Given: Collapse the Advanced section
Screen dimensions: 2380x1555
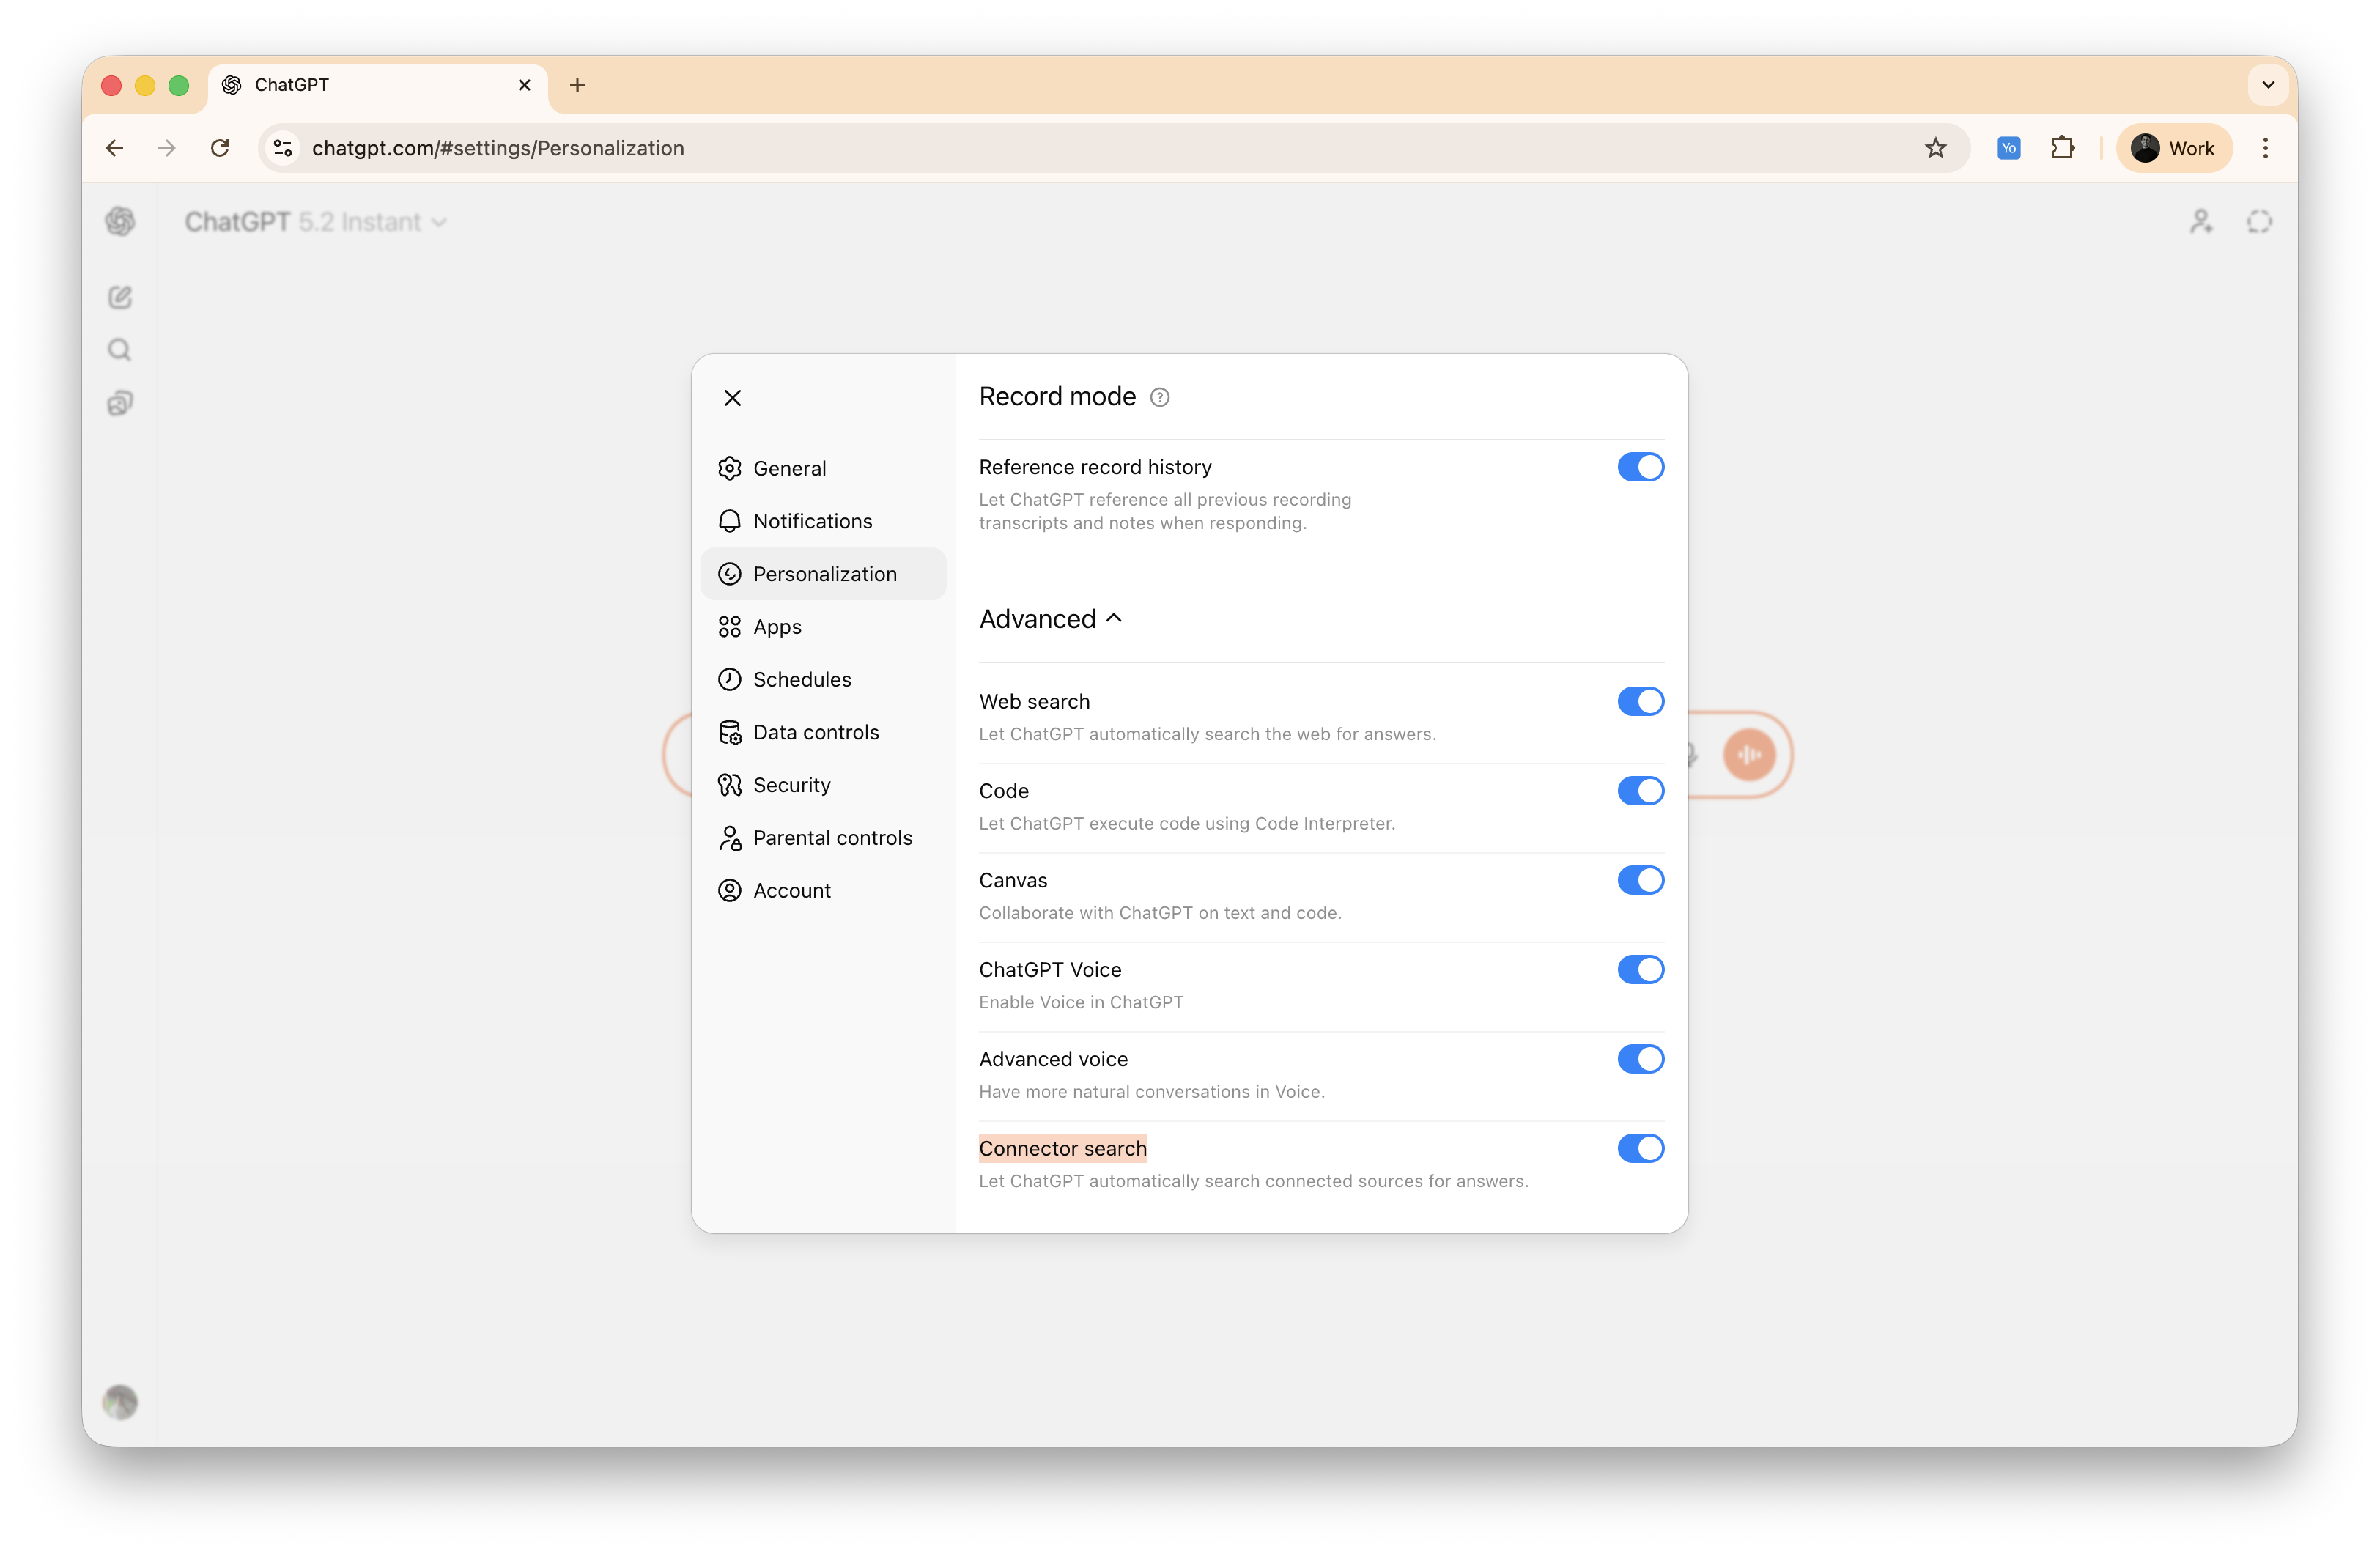Looking at the screenshot, I should click(1114, 618).
